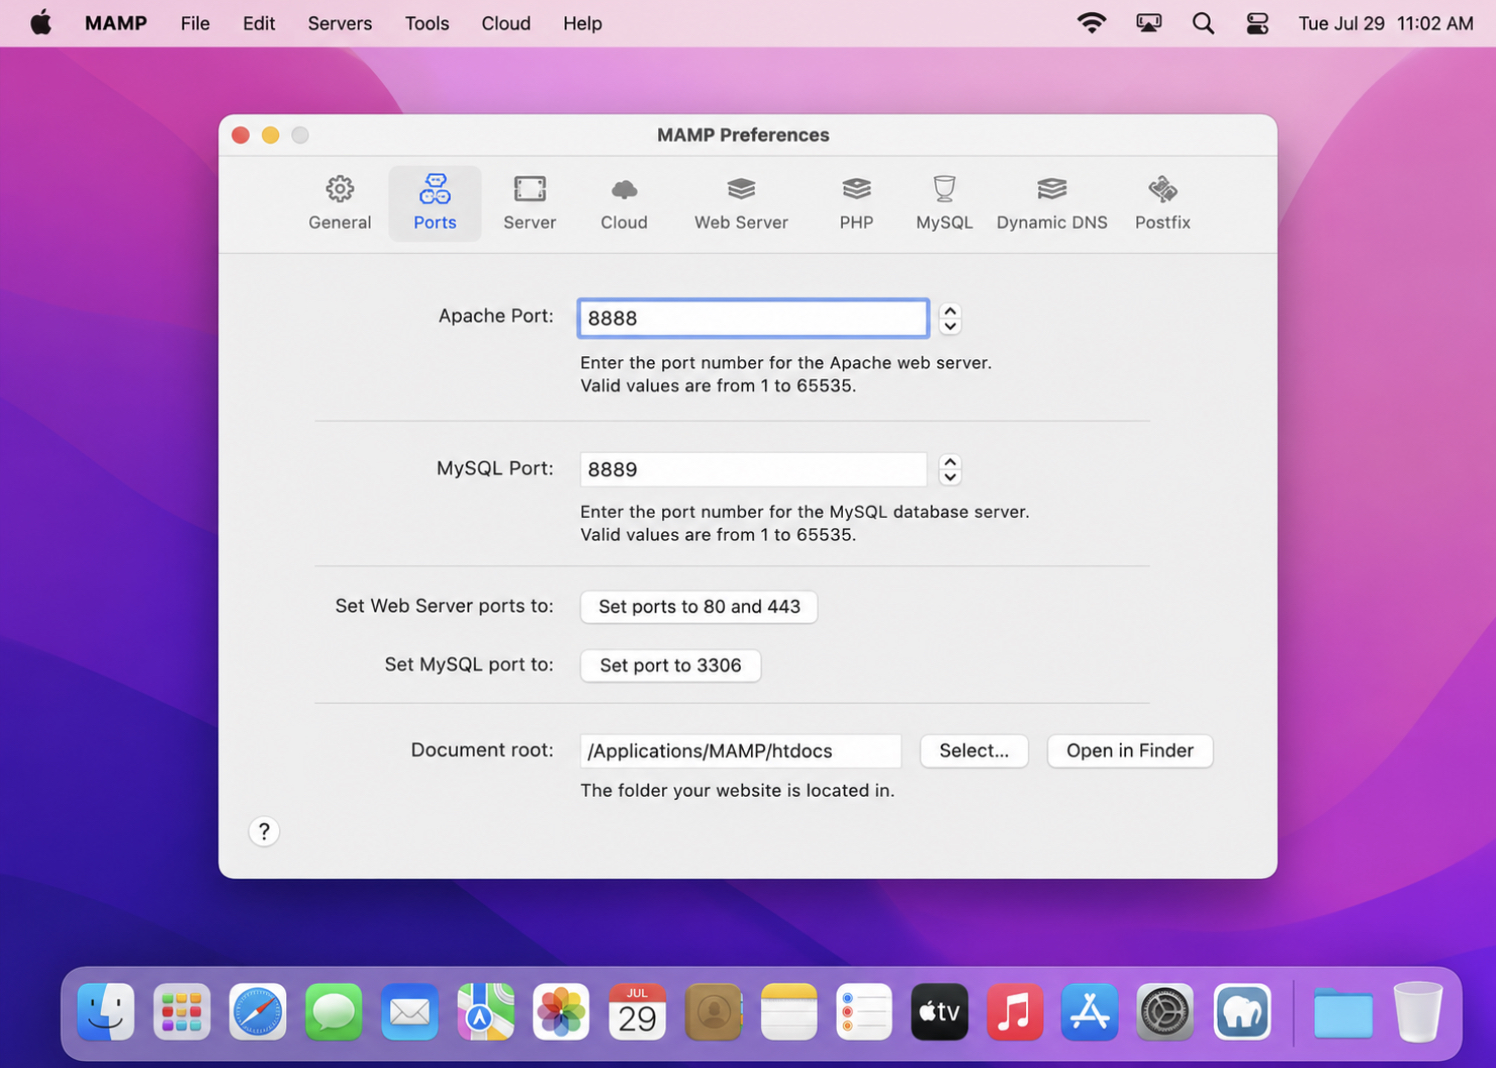Open help with the question mark button
The width and height of the screenshot is (1496, 1068).
(264, 831)
